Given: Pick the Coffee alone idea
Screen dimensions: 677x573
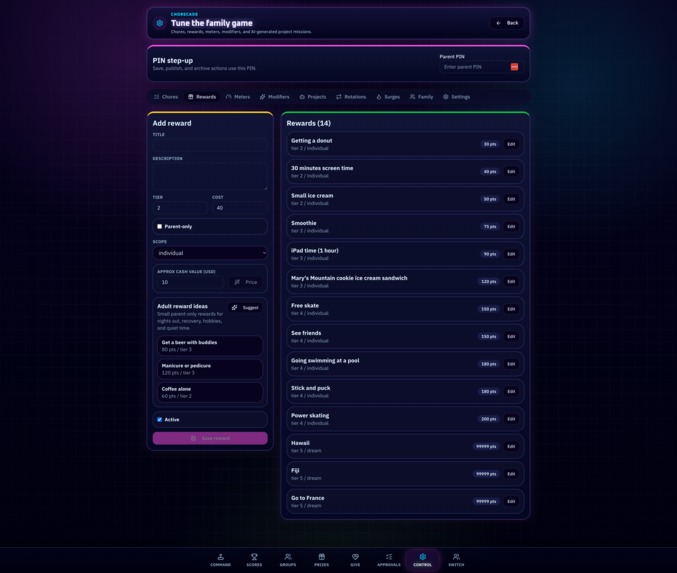Looking at the screenshot, I should coord(210,393).
